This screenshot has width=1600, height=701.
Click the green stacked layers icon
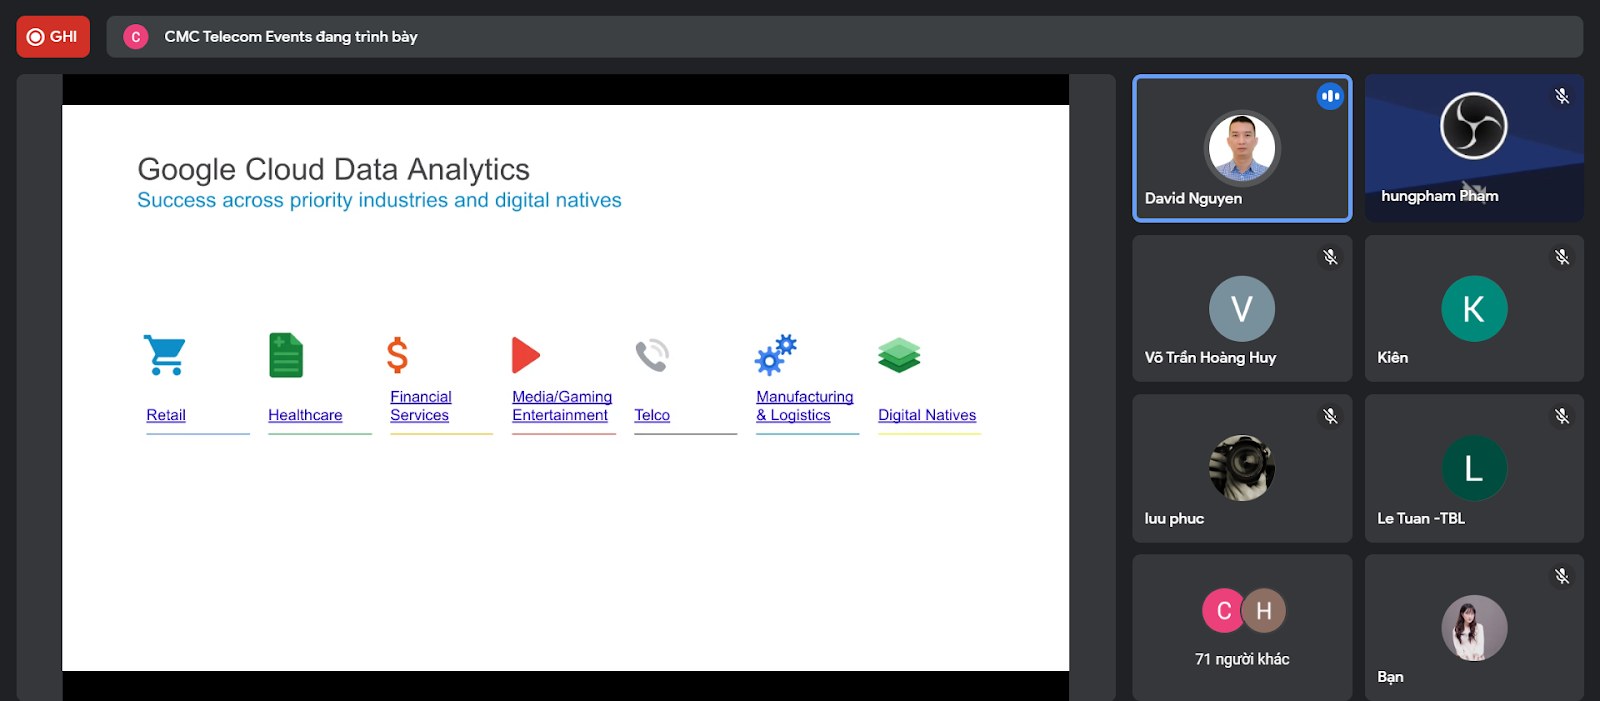[x=899, y=355]
